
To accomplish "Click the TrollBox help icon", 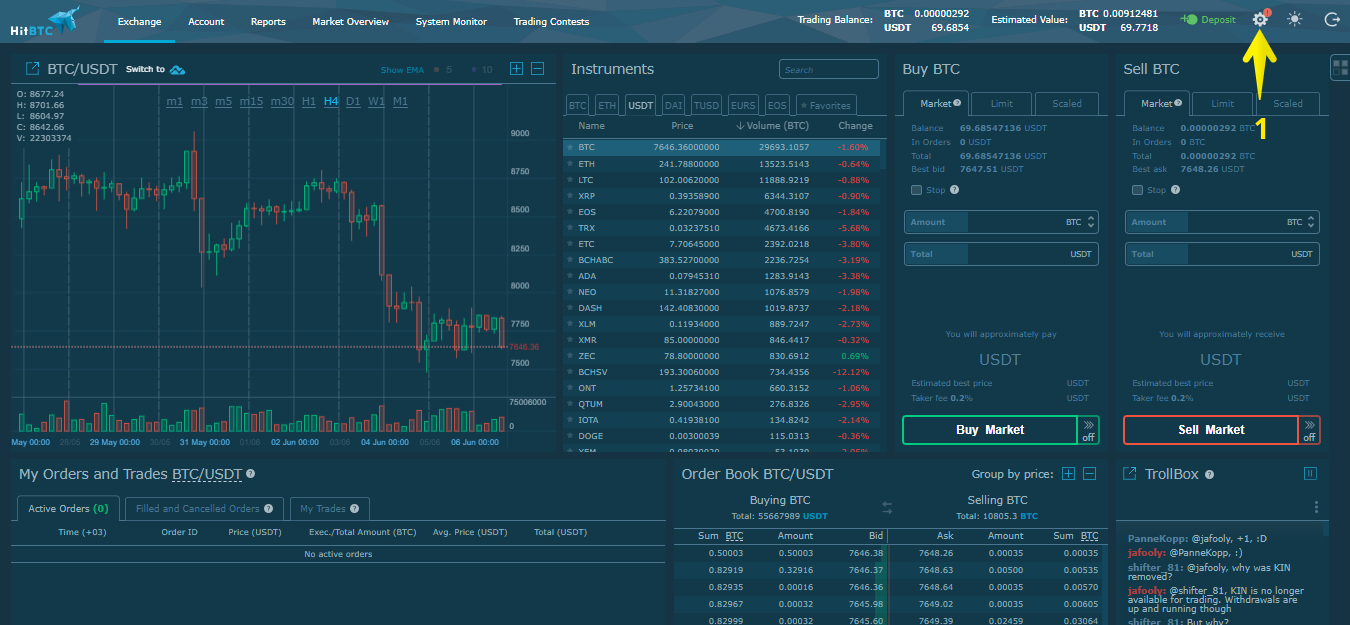I will tap(1209, 475).
